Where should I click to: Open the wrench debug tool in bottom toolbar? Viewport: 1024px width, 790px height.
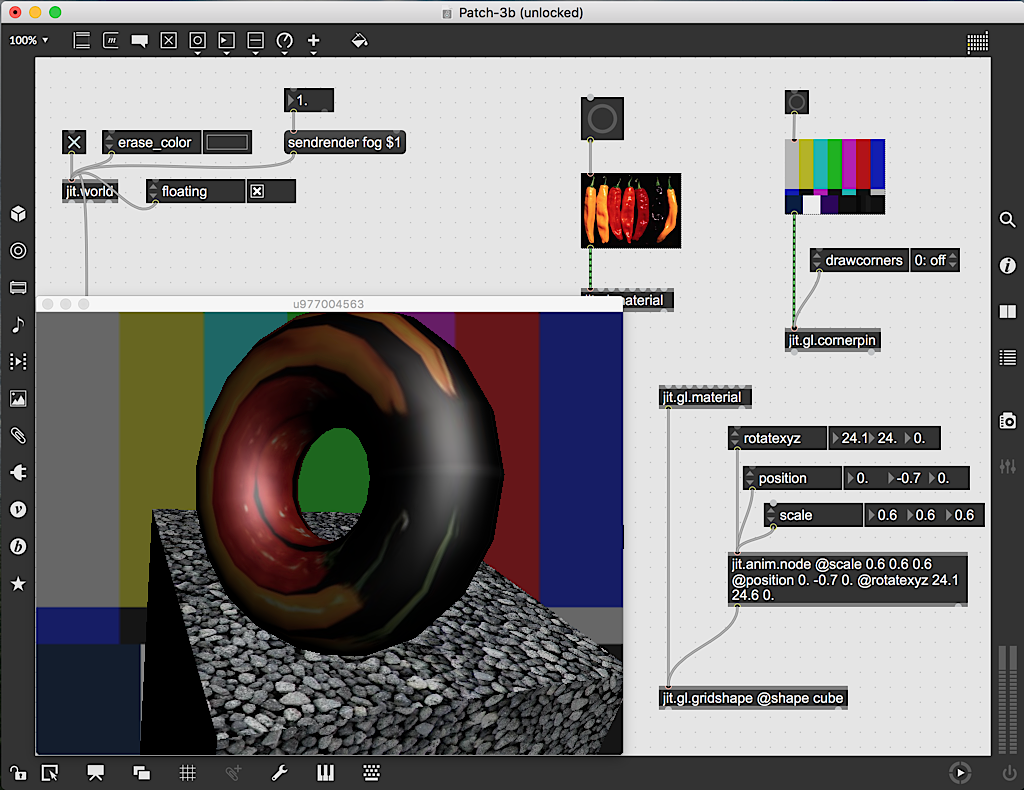tap(280, 773)
